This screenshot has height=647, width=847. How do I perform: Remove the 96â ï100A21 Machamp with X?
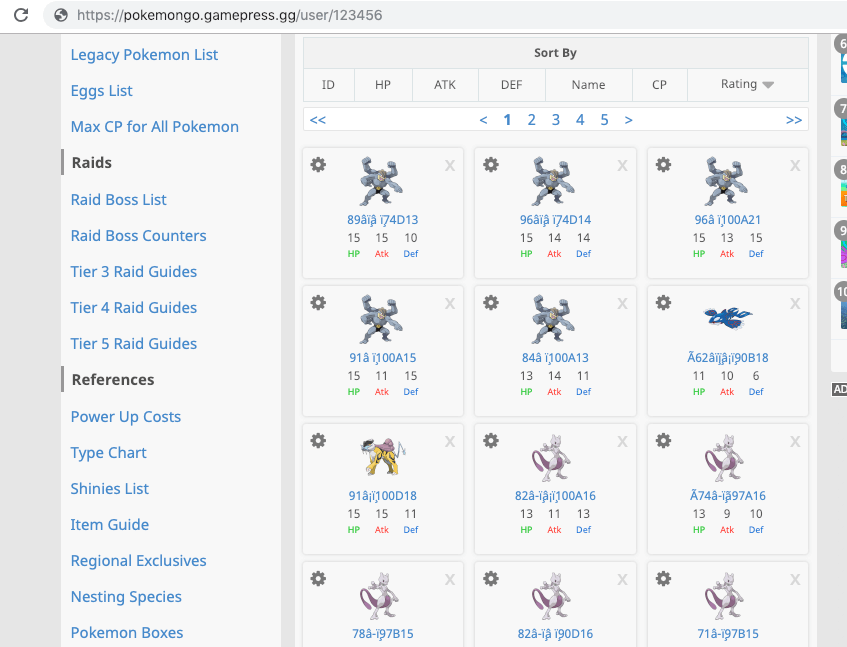coord(795,166)
